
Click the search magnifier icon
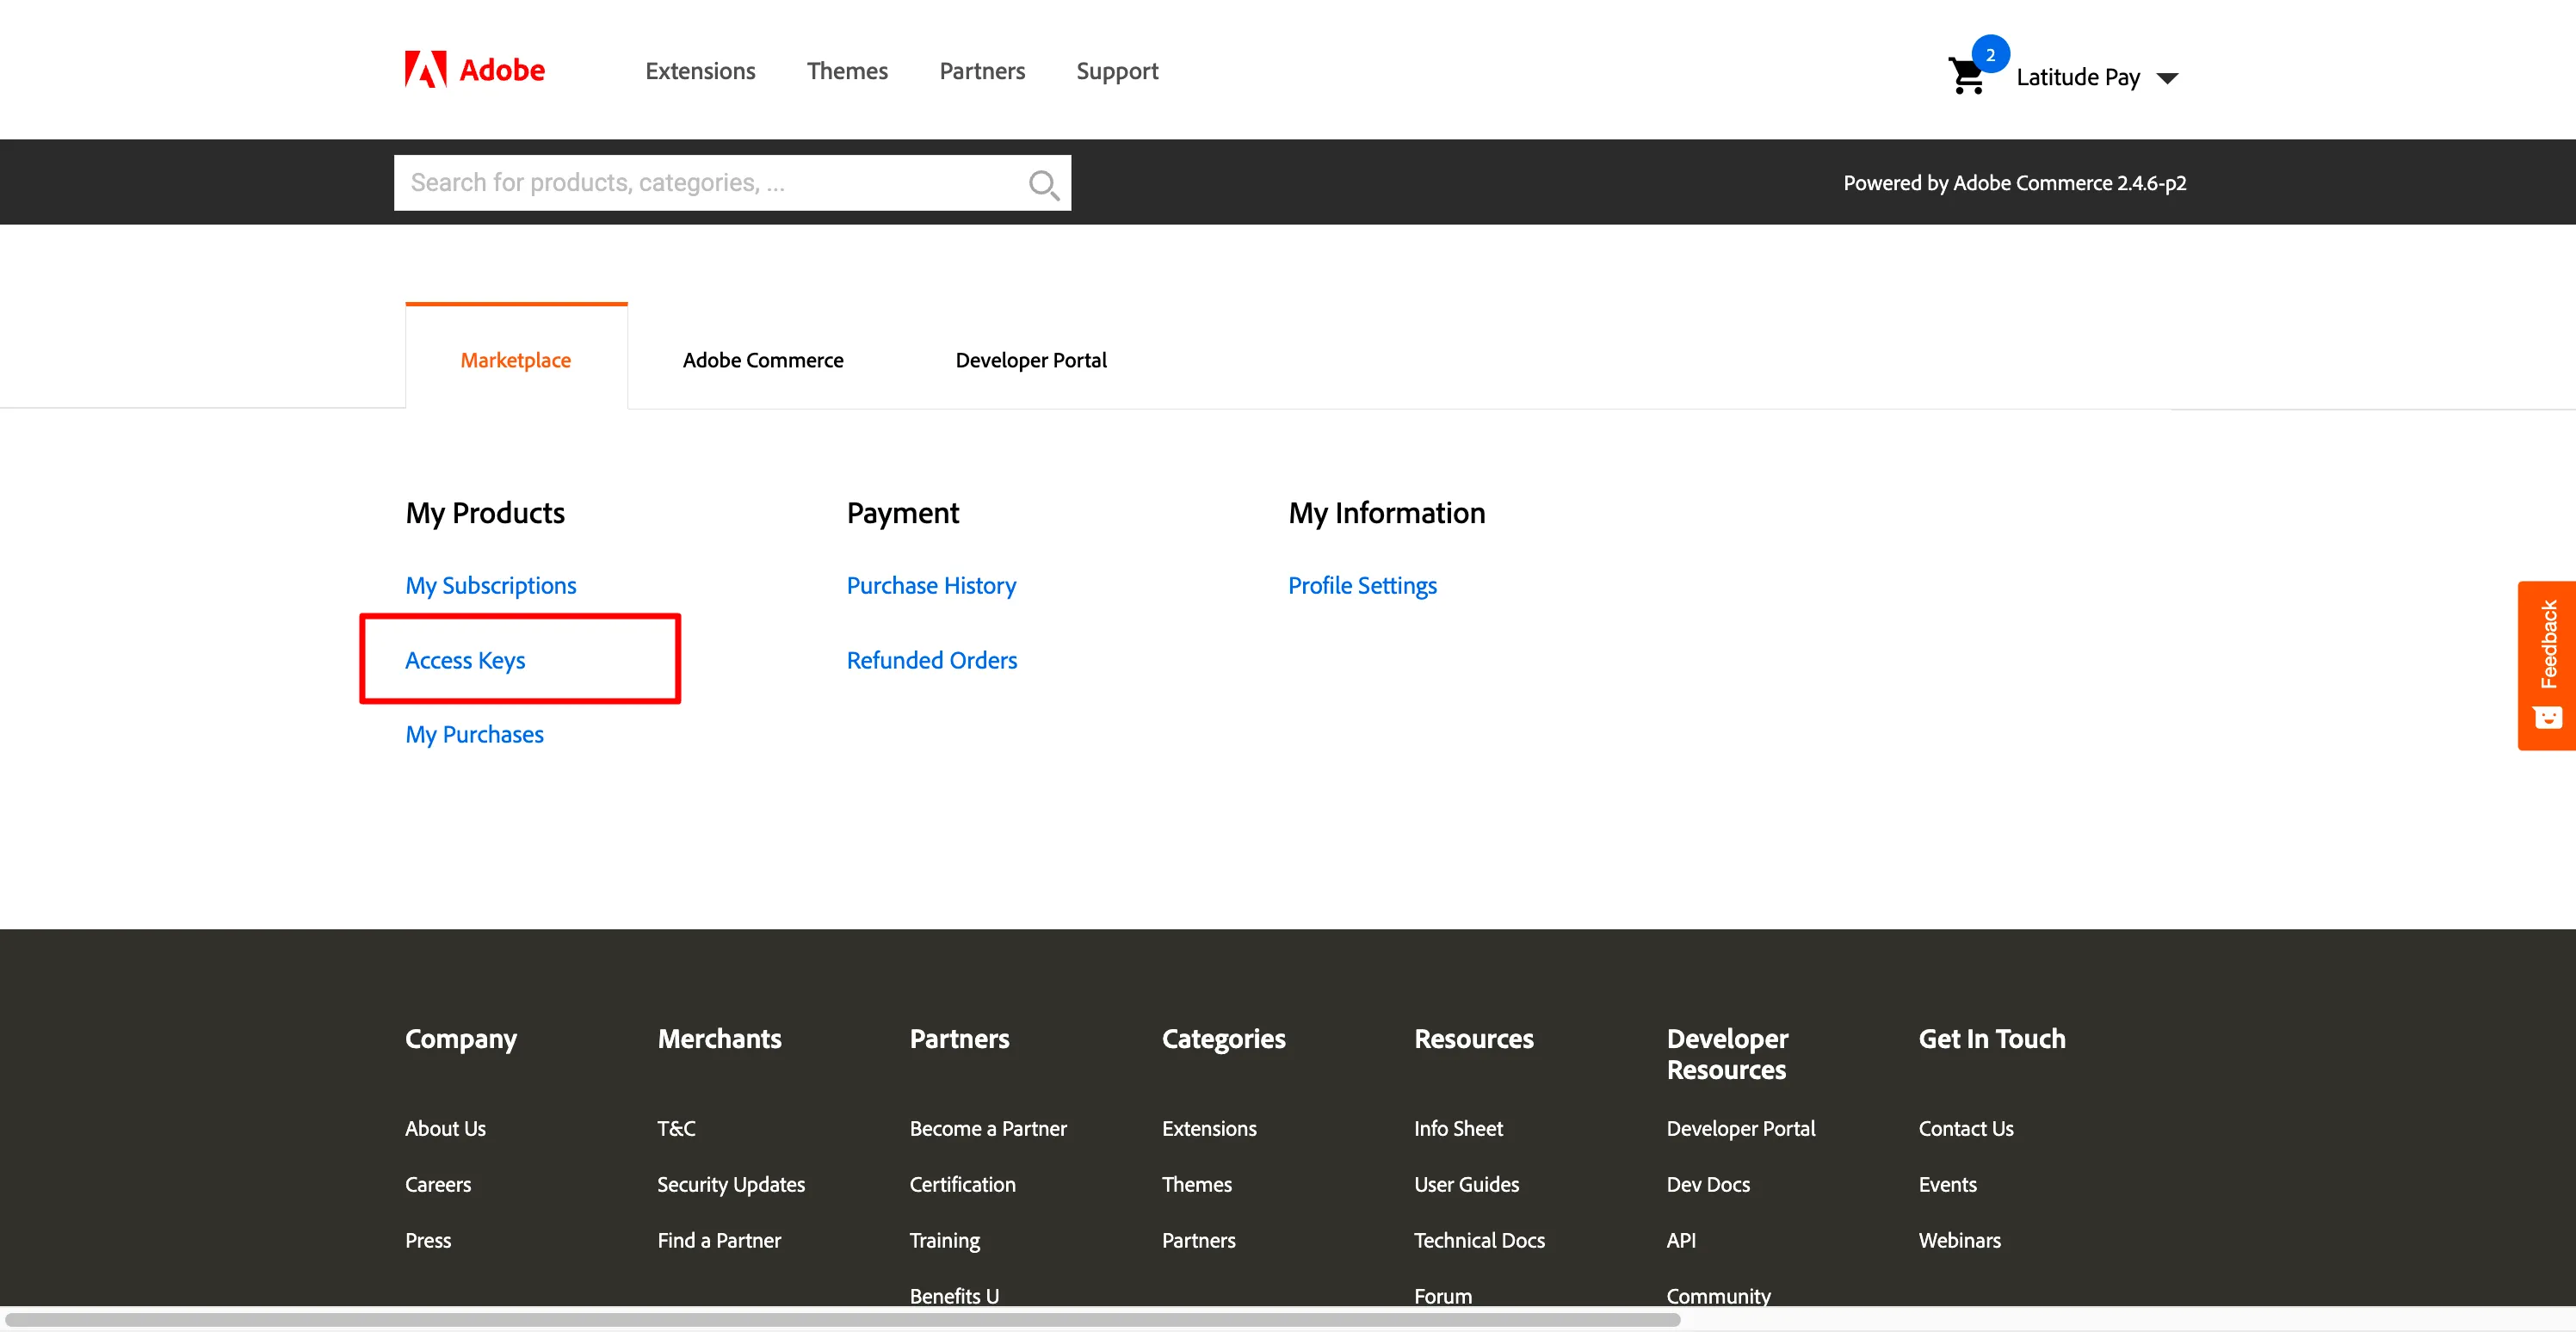tap(1043, 184)
